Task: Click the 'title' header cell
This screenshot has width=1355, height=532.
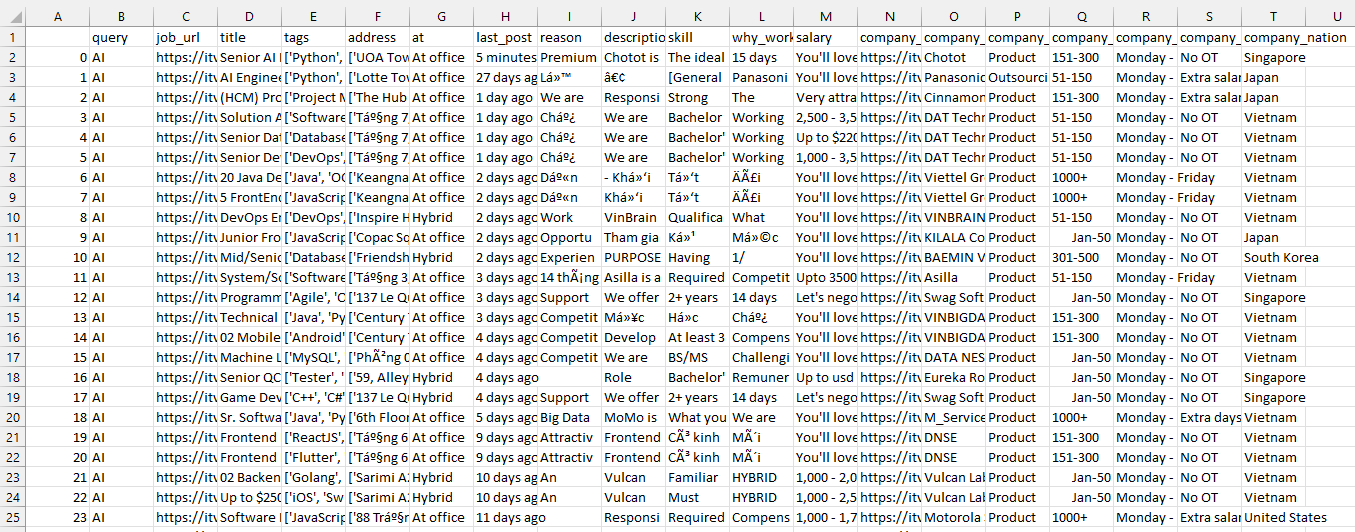Action: pos(249,37)
